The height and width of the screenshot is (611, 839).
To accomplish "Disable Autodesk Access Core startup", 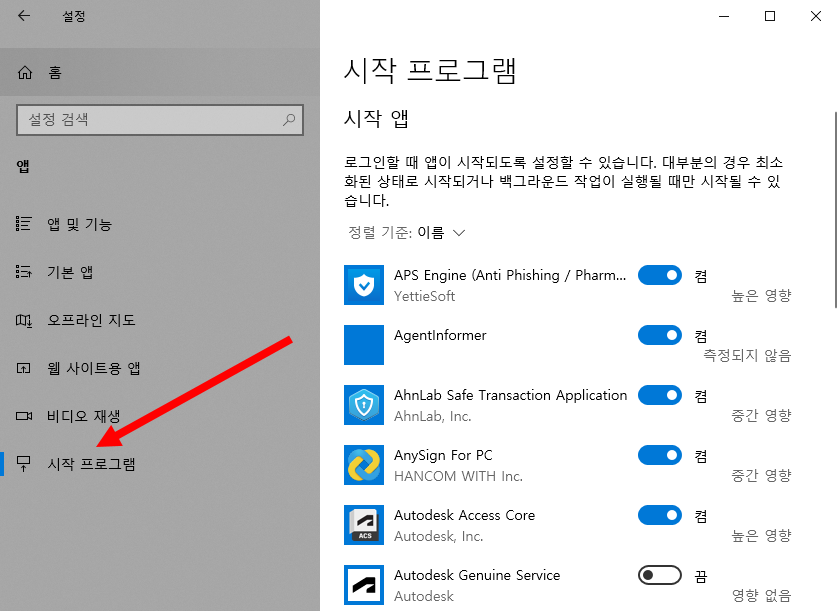I will tap(660, 515).
